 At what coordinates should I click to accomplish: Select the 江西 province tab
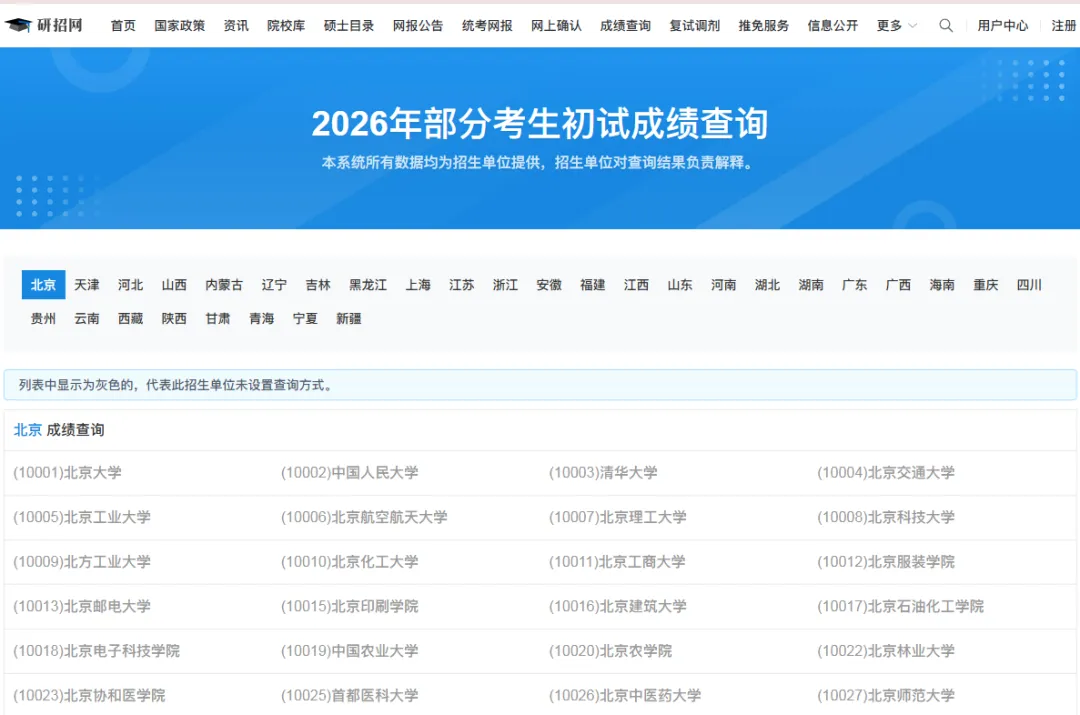click(x=636, y=284)
